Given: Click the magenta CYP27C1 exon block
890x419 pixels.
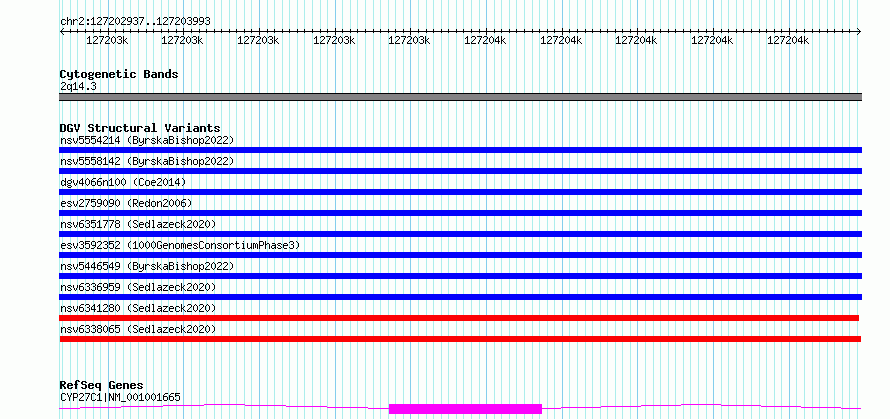Looking at the screenshot, I should 465,409.
